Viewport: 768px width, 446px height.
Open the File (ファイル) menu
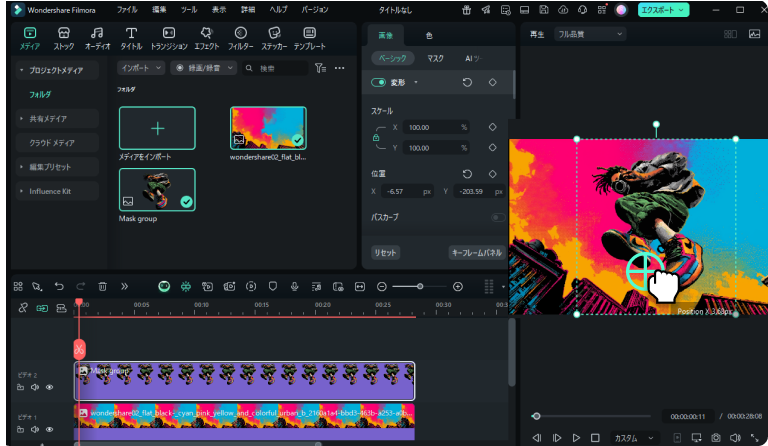[x=127, y=9]
